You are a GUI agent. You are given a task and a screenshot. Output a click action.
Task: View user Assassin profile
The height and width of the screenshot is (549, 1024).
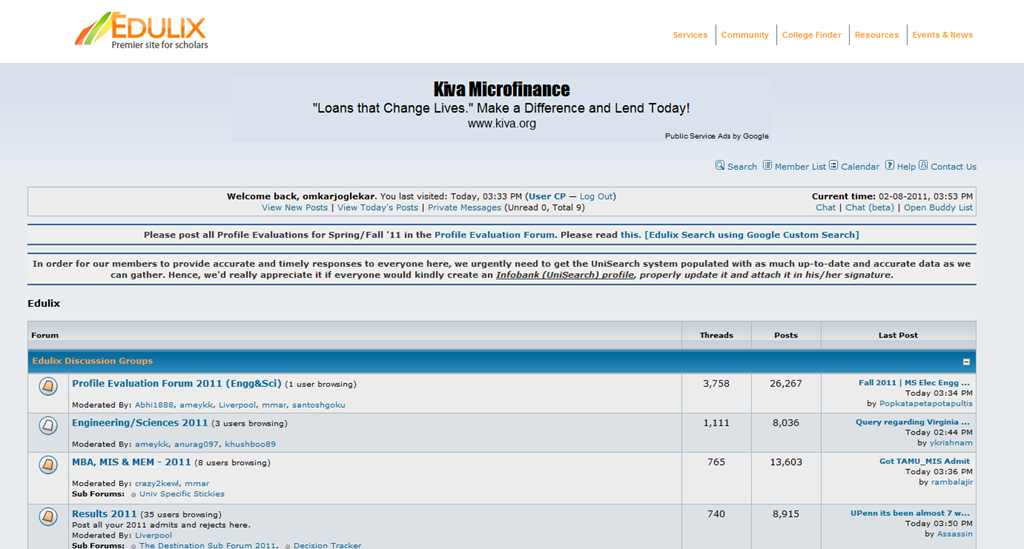tap(955, 534)
